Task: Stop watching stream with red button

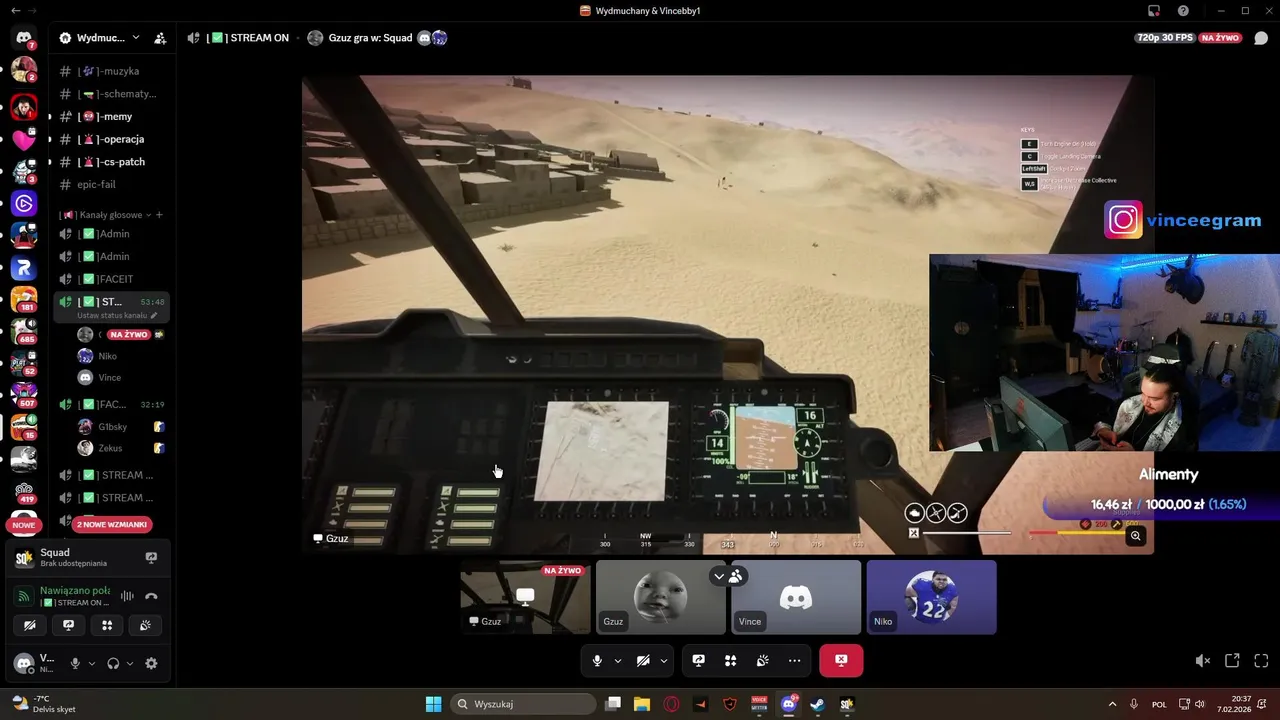Action: click(841, 660)
